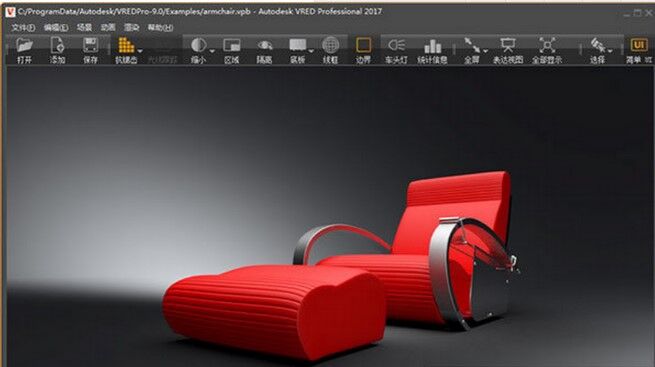Viewport: 655px width, 367px height.
Task: Click the Statistics (统计信息) bar chart icon
Action: tap(432, 46)
